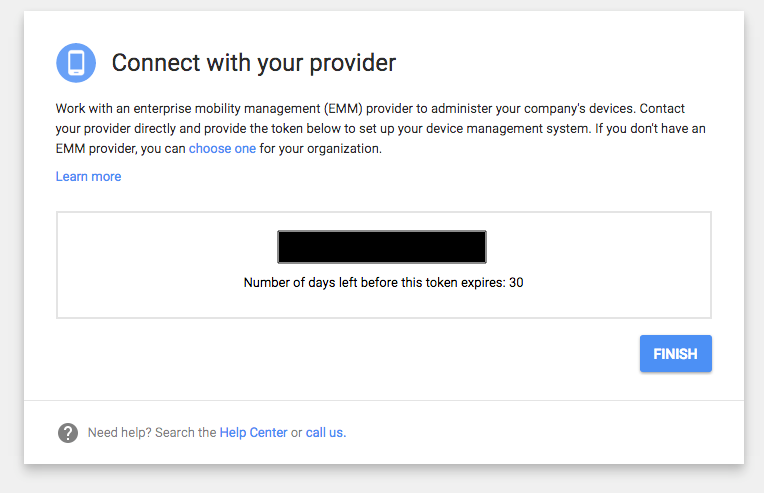
Task: Click the "Connect with your provider" heading
Action: point(254,63)
